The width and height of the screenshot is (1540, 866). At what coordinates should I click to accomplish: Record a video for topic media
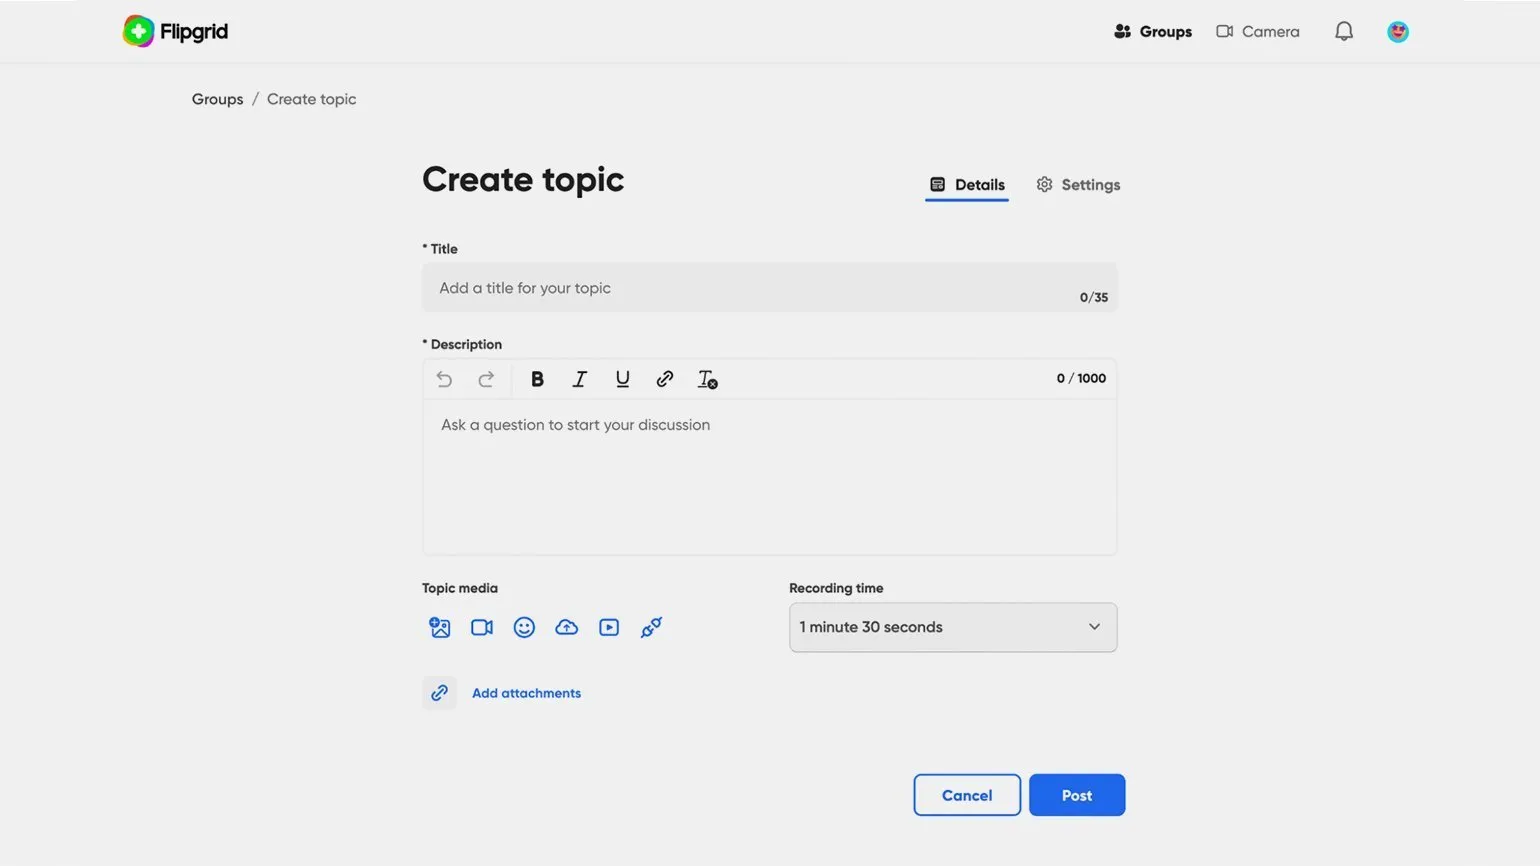click(482, 627)
